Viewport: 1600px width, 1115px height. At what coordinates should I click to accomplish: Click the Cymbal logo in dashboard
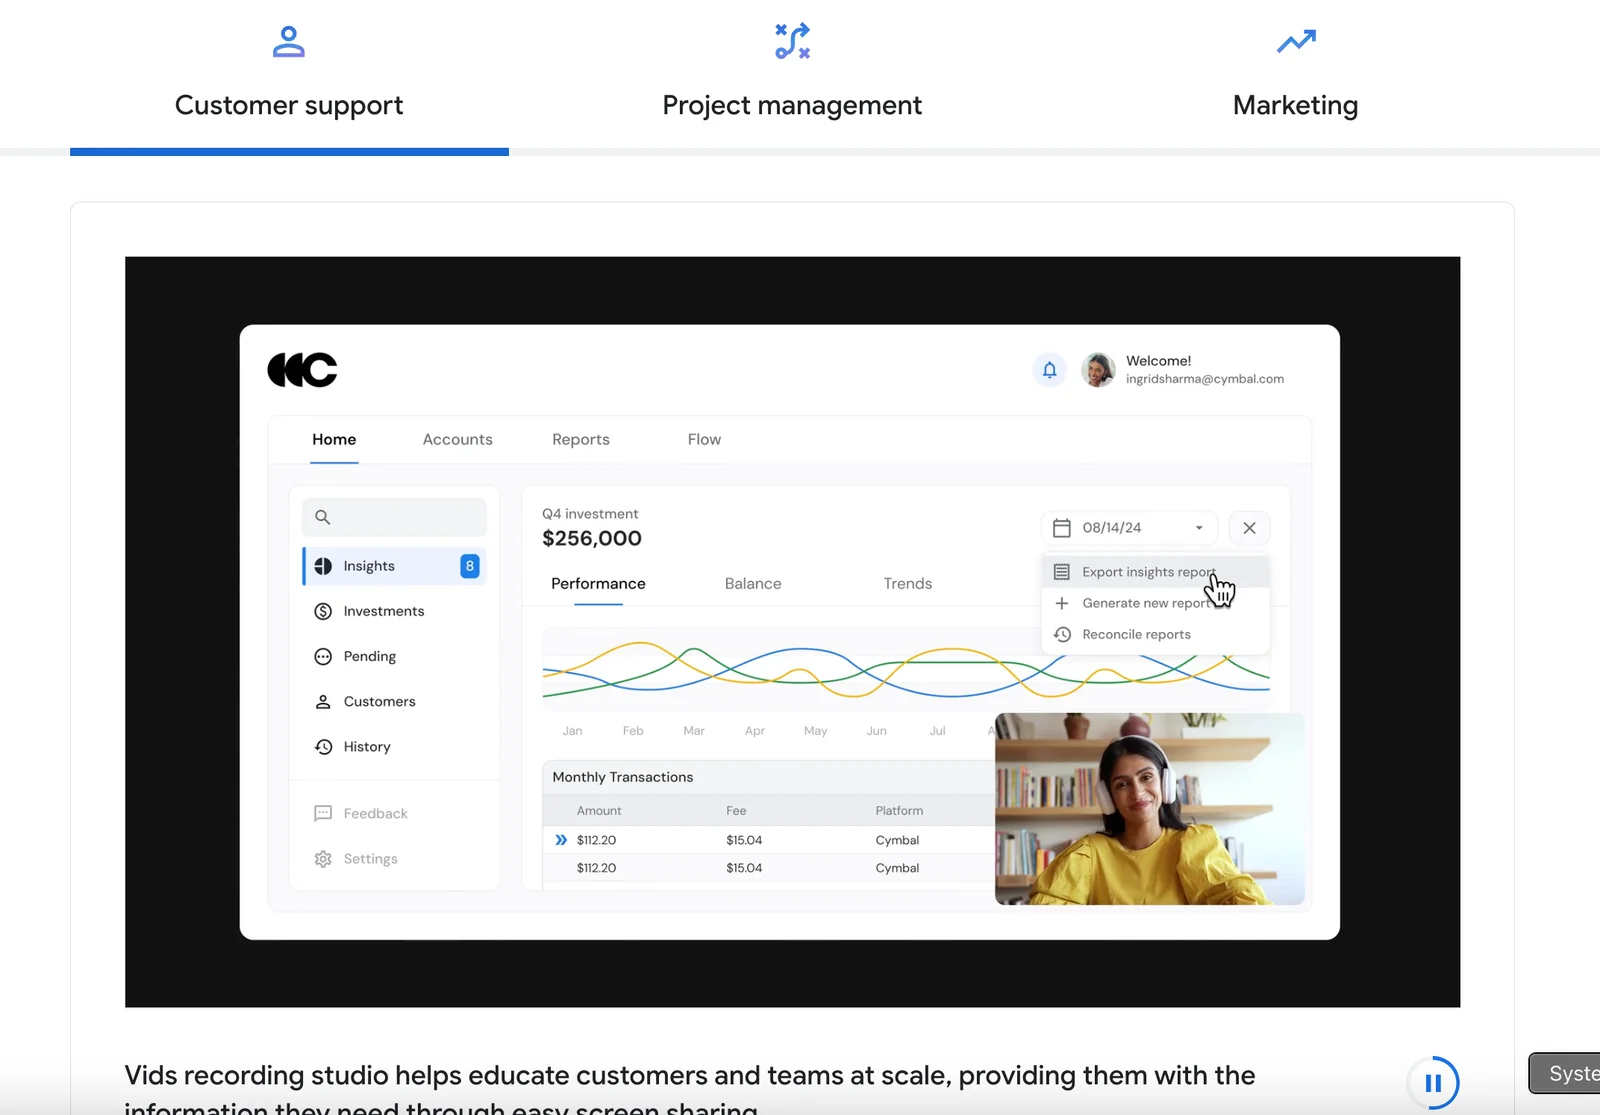(302, 370)
